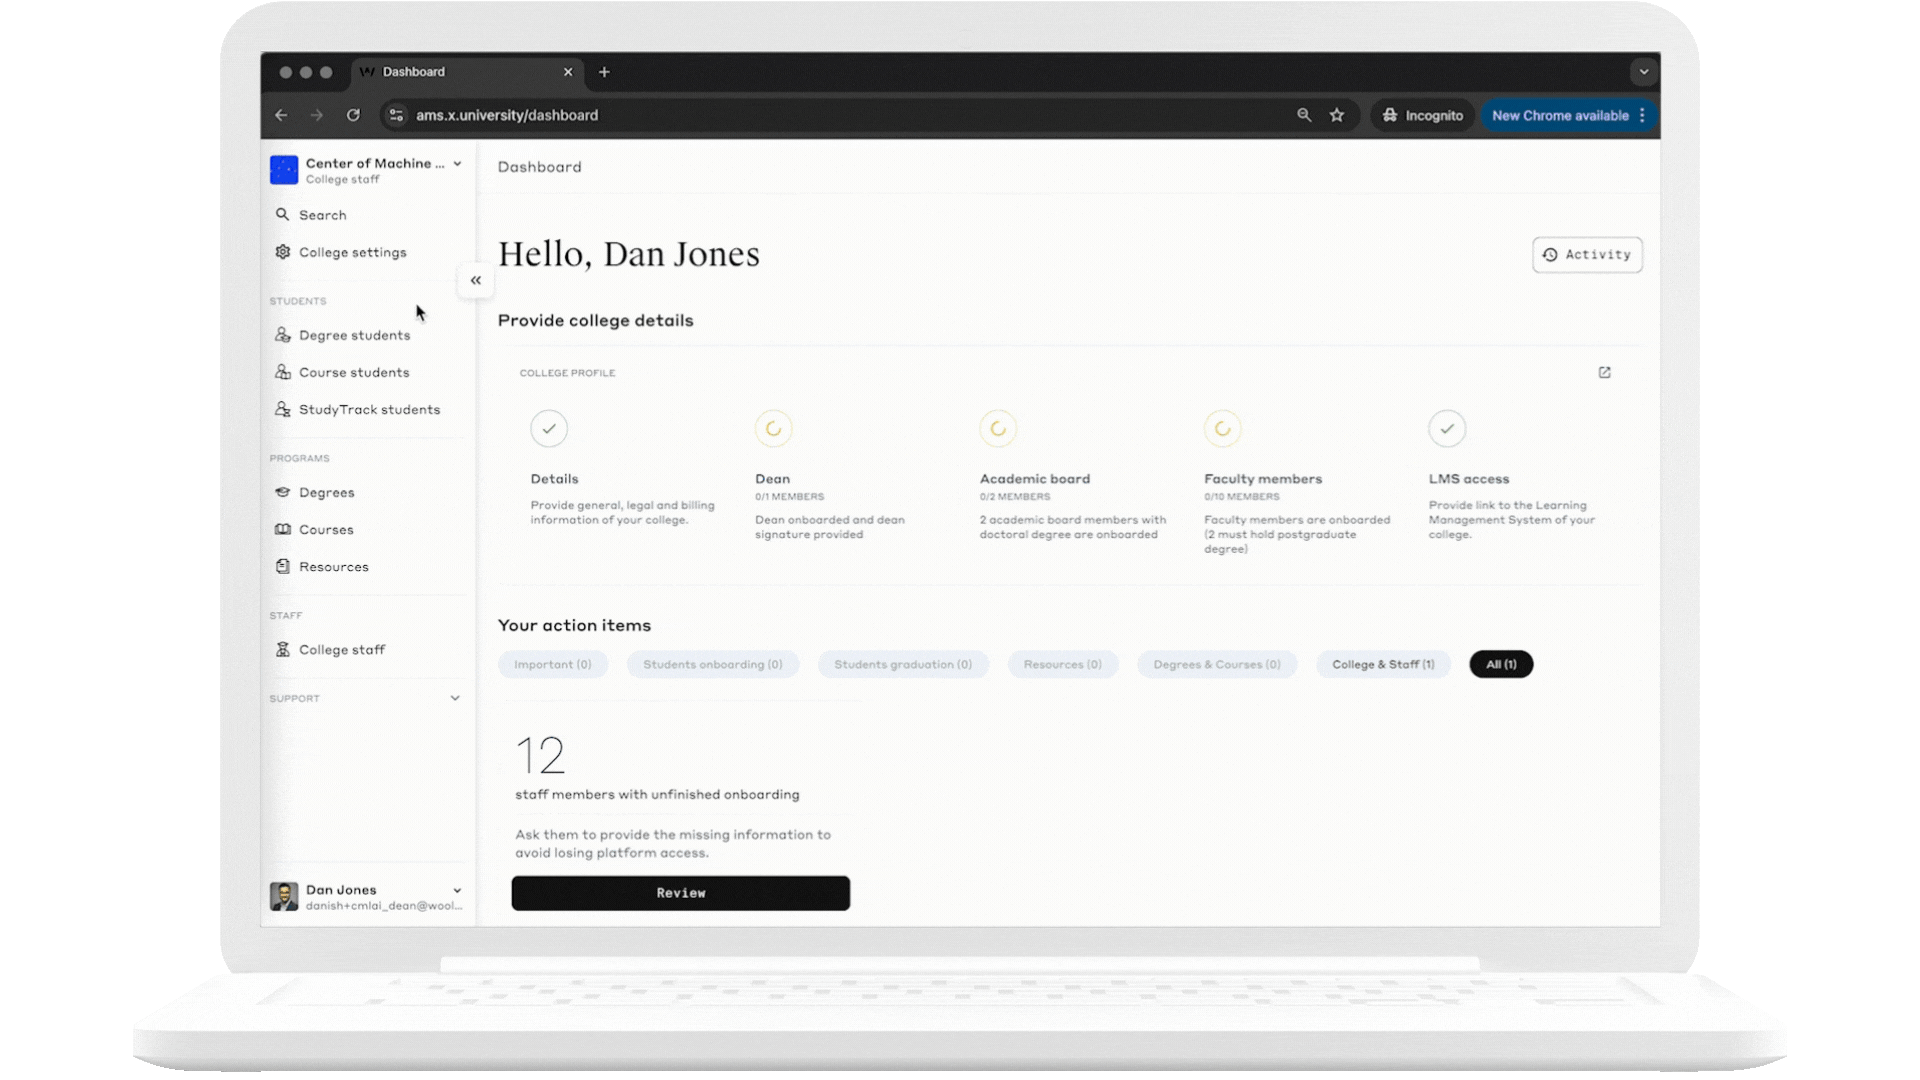Image resolution: width=1920 pixels, height=1080 pixels.
Task: Go to Resources in Programs
Action: [x=333, y=567]
